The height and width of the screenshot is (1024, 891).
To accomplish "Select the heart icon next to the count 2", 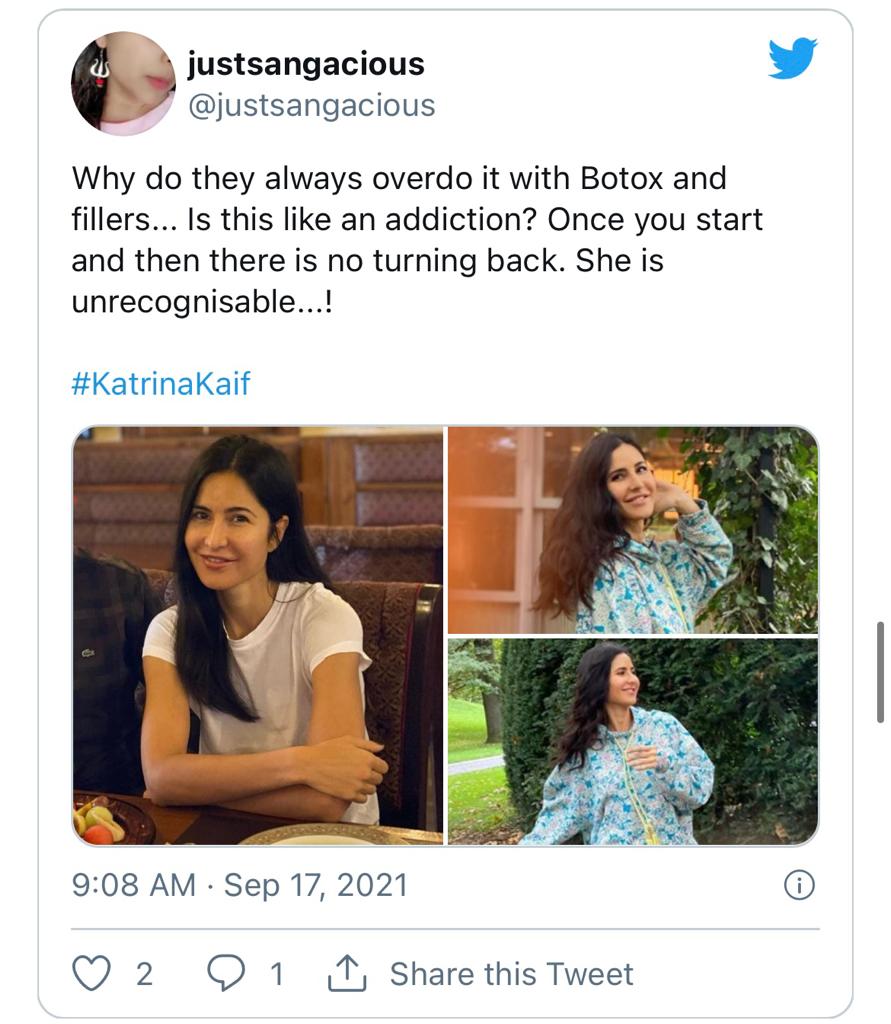I will (x=91, y=972).
